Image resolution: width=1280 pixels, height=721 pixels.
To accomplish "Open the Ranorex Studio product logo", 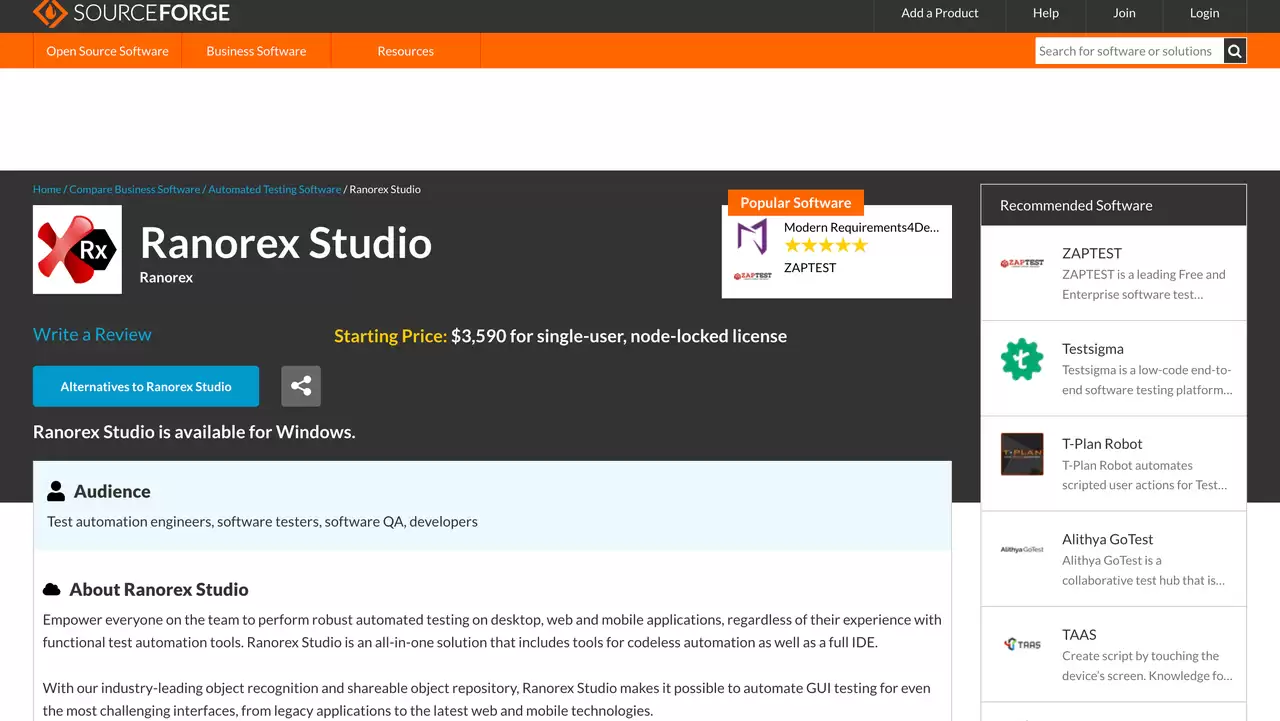I will [x=77, y=250].
